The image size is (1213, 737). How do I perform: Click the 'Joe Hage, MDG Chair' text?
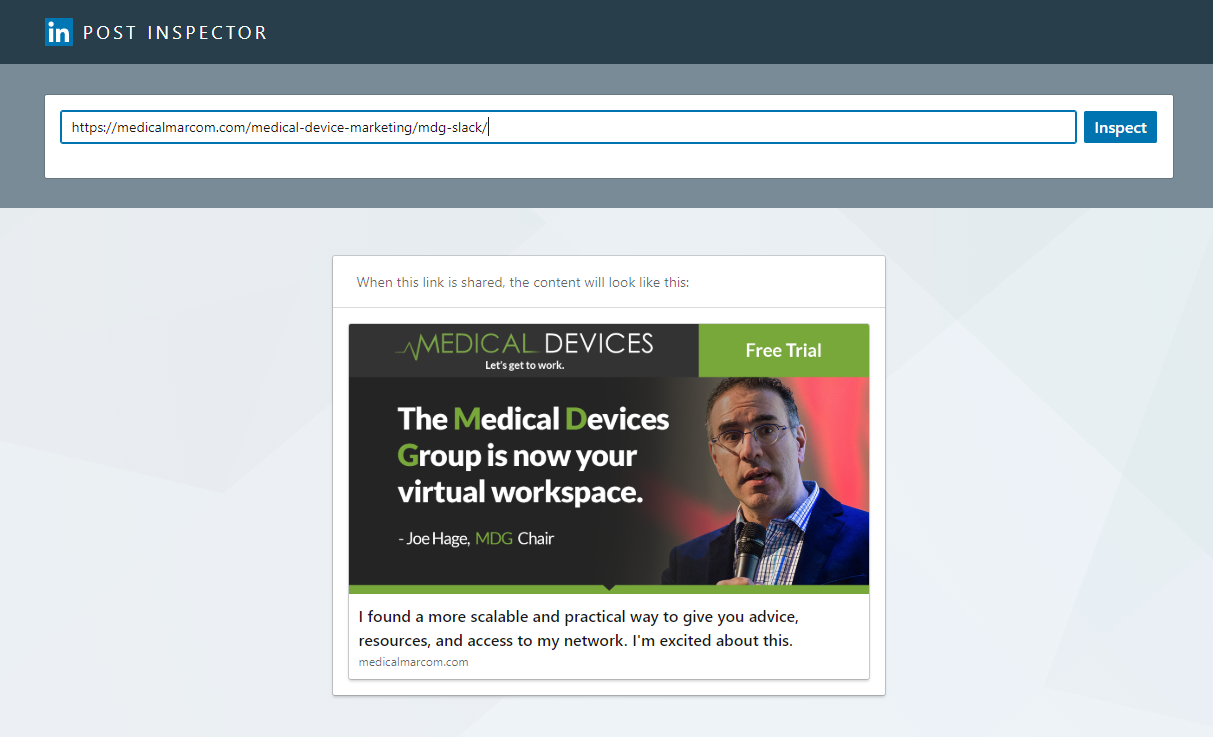click(476, 538)
